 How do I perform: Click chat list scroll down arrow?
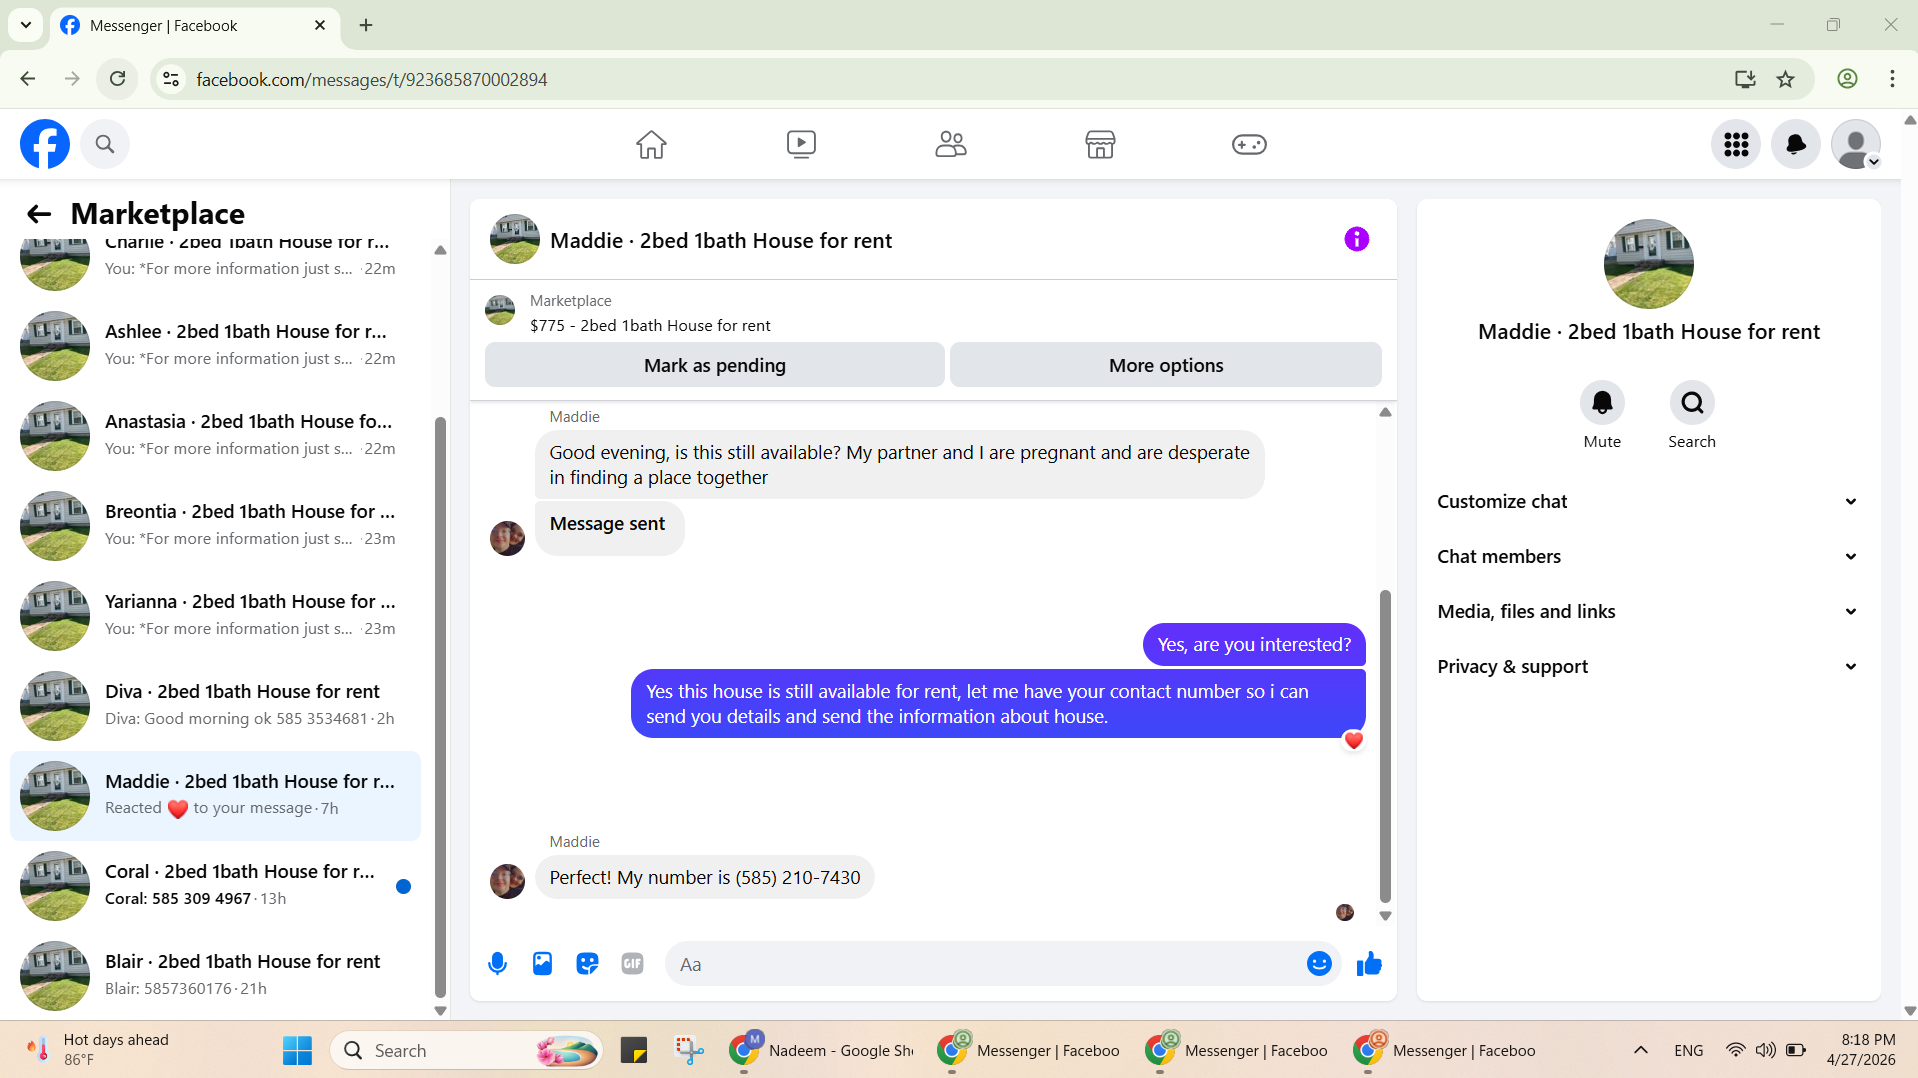click(440, 1010)
